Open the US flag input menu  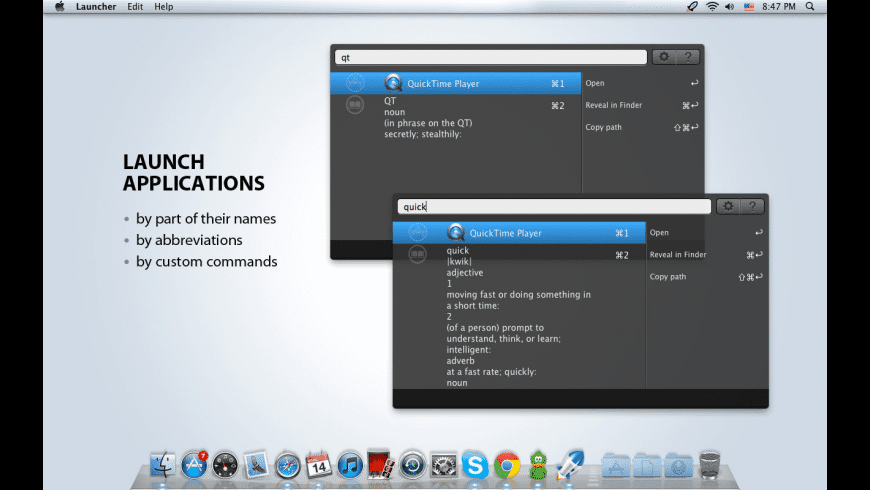point(748,7)
